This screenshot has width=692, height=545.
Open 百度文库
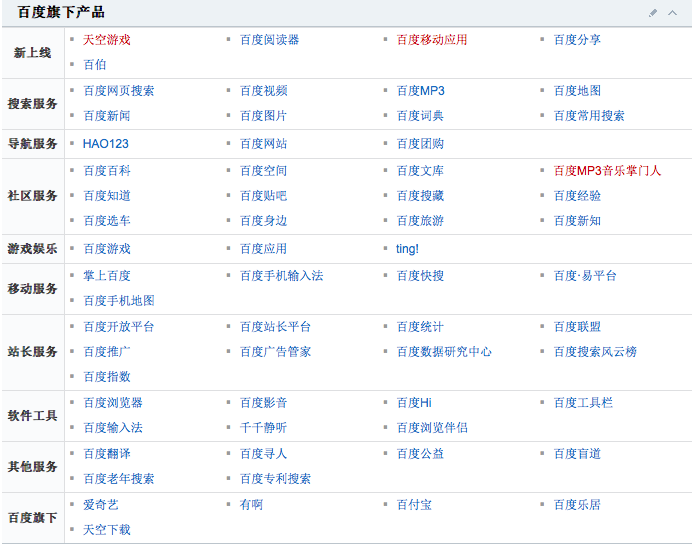pos(420,171)
